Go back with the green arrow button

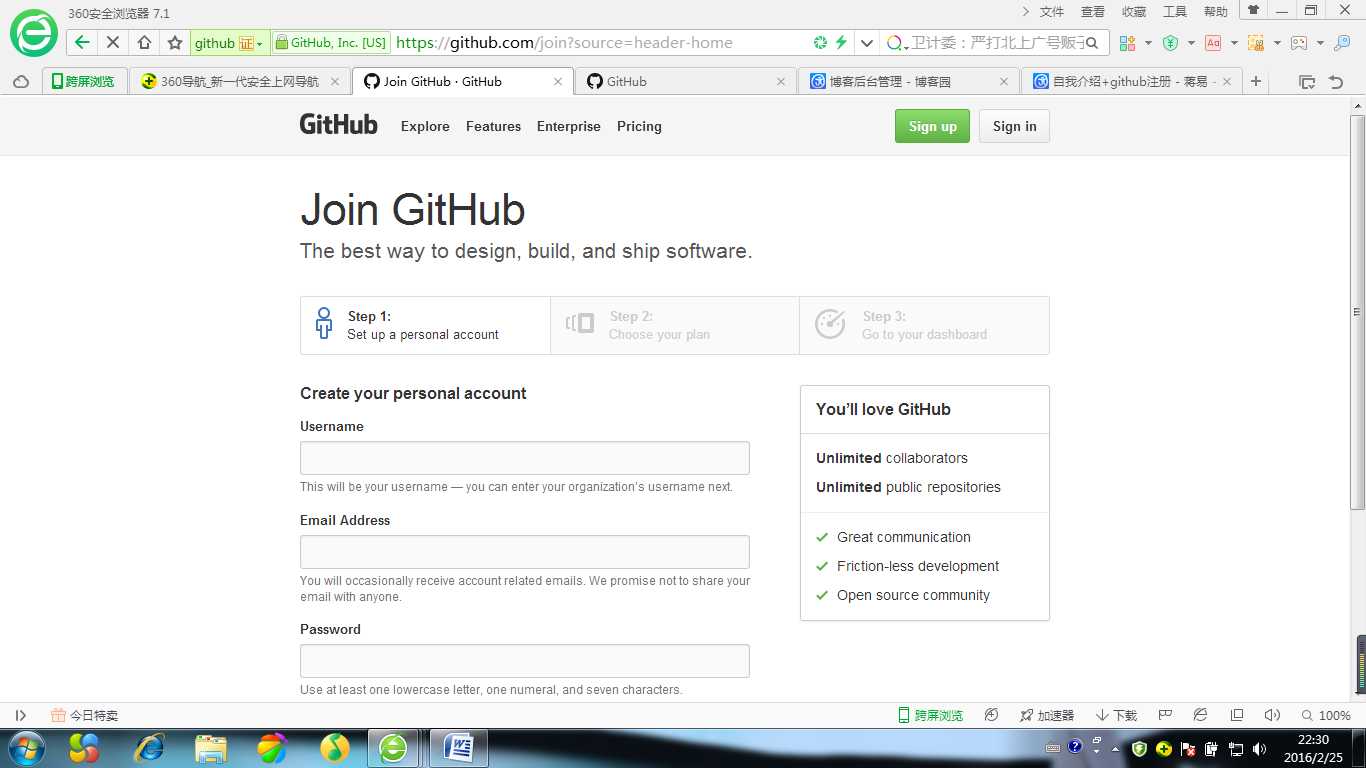(82, 43)
